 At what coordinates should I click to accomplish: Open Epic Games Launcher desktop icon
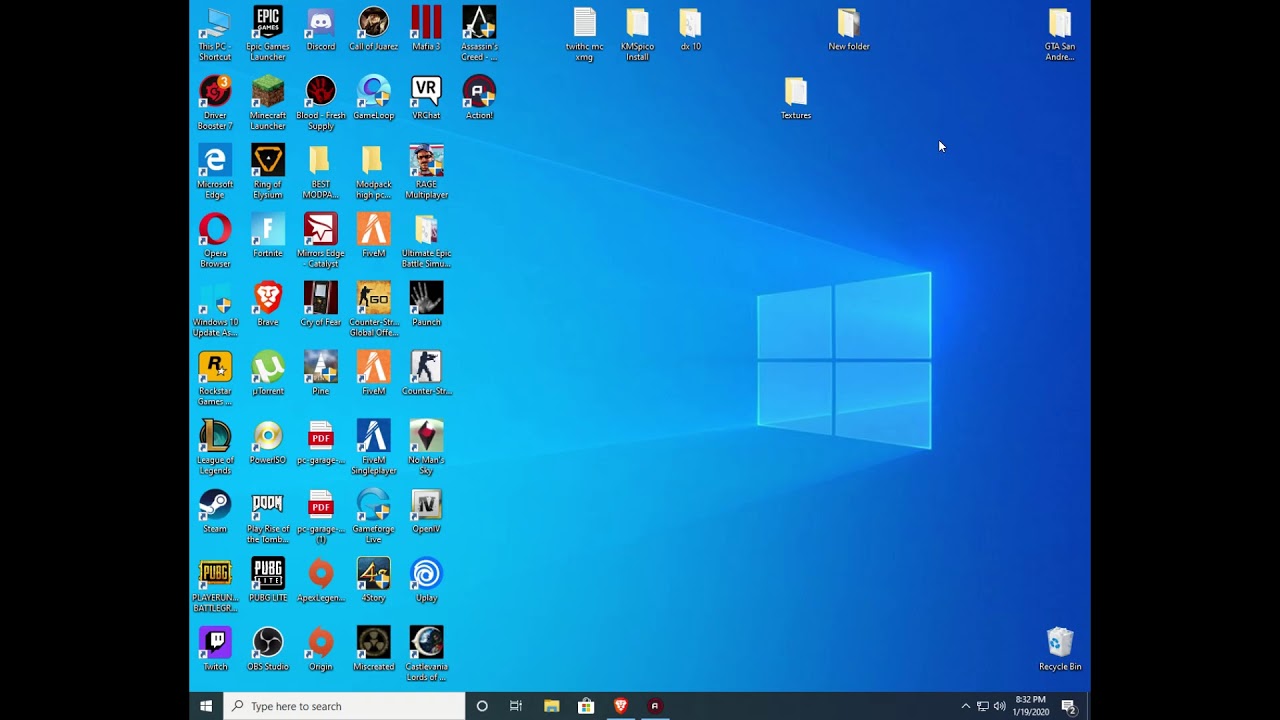tap(268, 33)
